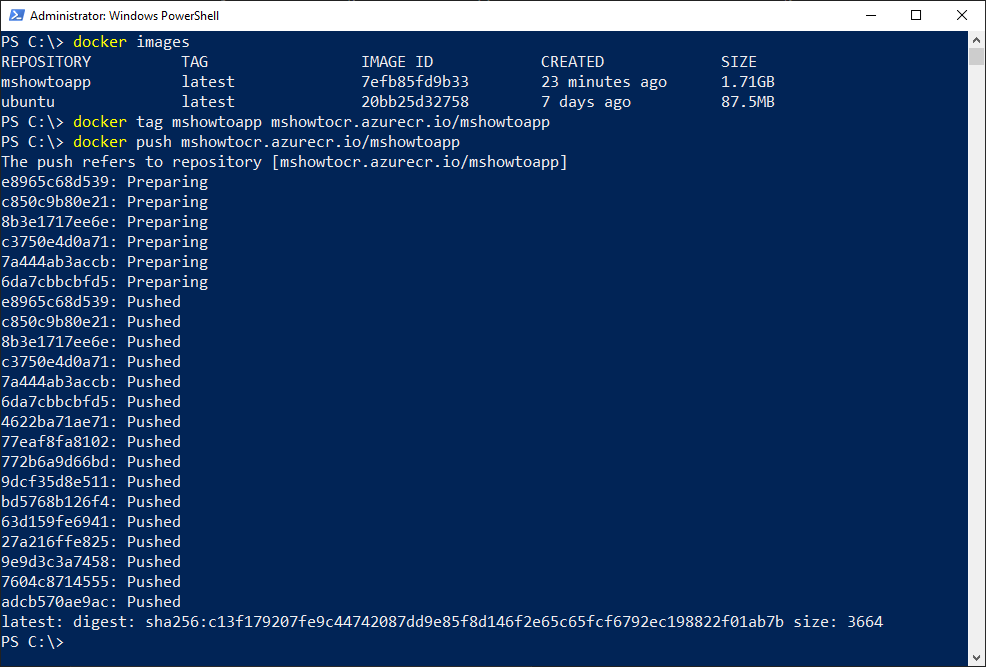Viewport: 986px width, 667px height.
Task: Maximize the PowerShell window
Action: pos(916,15)
